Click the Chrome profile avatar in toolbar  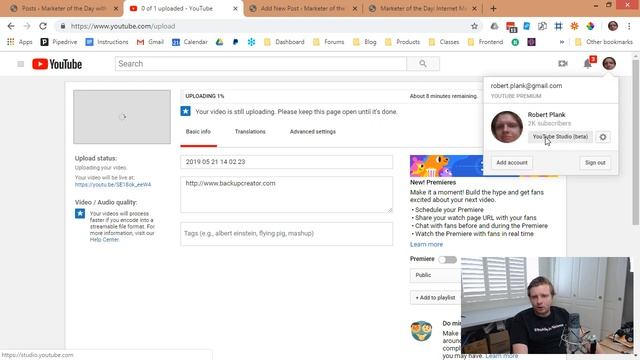(613, 26)
